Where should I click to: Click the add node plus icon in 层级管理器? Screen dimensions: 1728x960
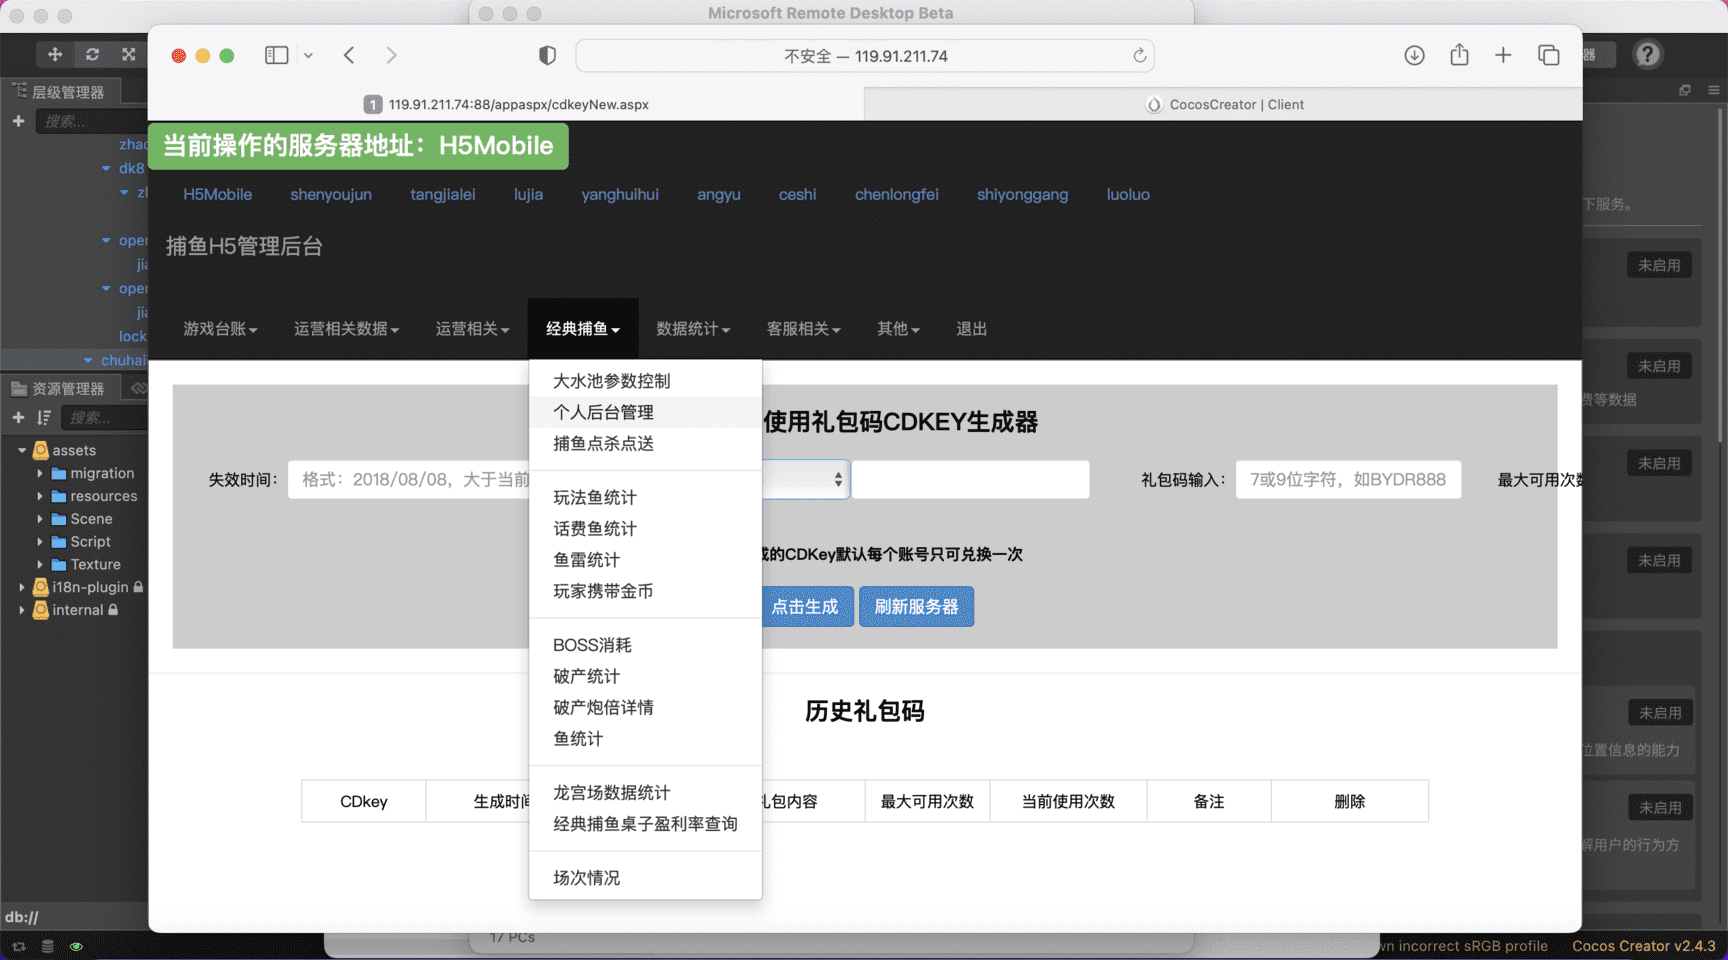[x=18, y=120]
